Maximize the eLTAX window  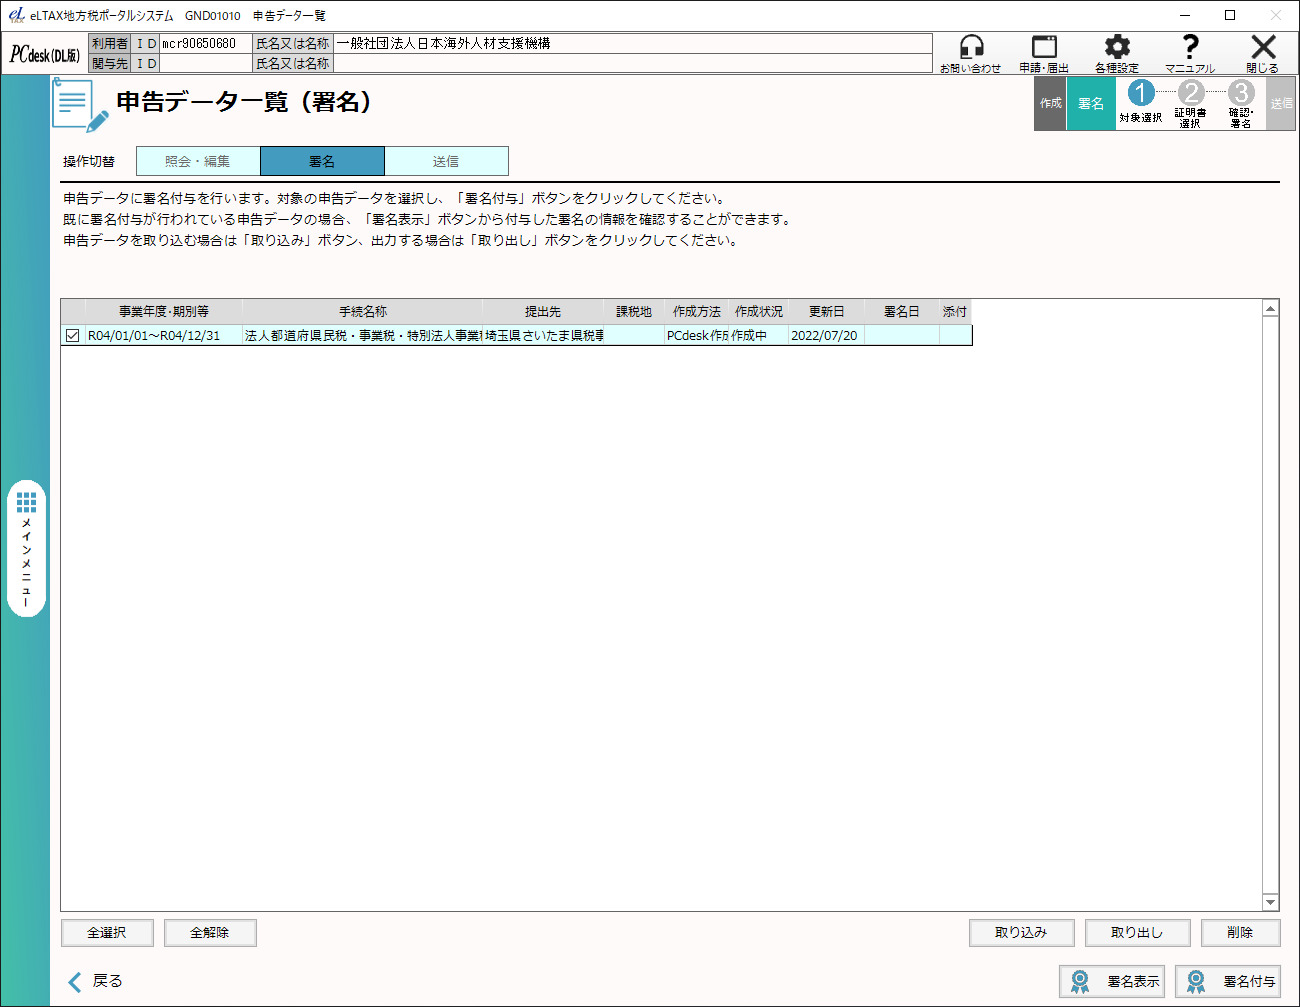coord(1230,15)
